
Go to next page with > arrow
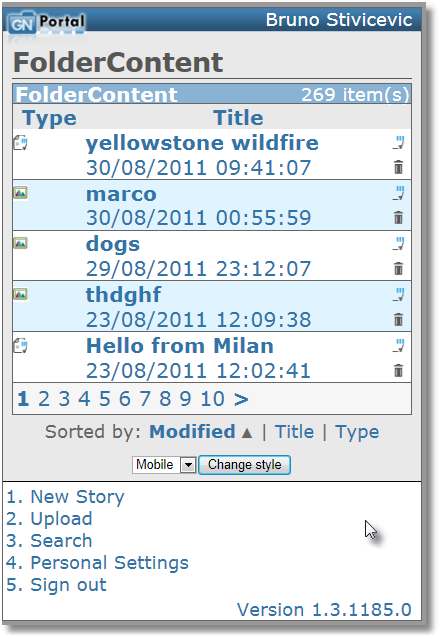(241, 399)
